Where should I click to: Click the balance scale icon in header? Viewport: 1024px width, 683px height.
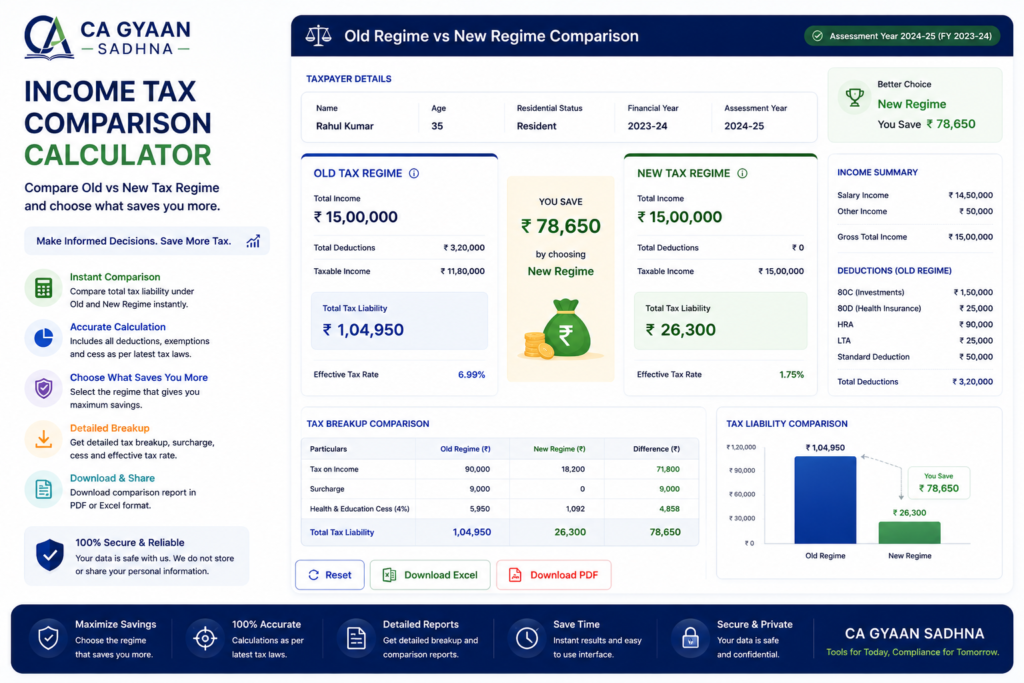pos(318,36)
